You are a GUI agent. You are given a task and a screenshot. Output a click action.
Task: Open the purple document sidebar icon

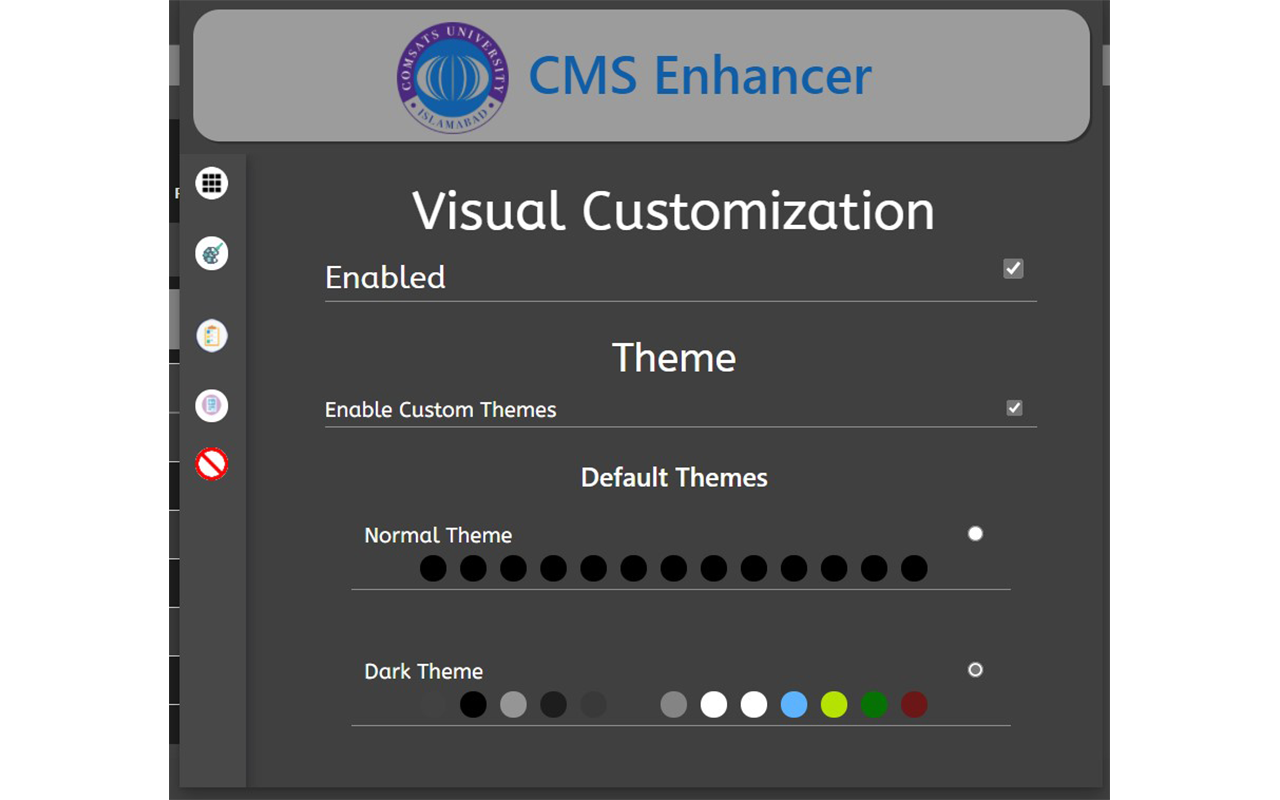point(212,406)
